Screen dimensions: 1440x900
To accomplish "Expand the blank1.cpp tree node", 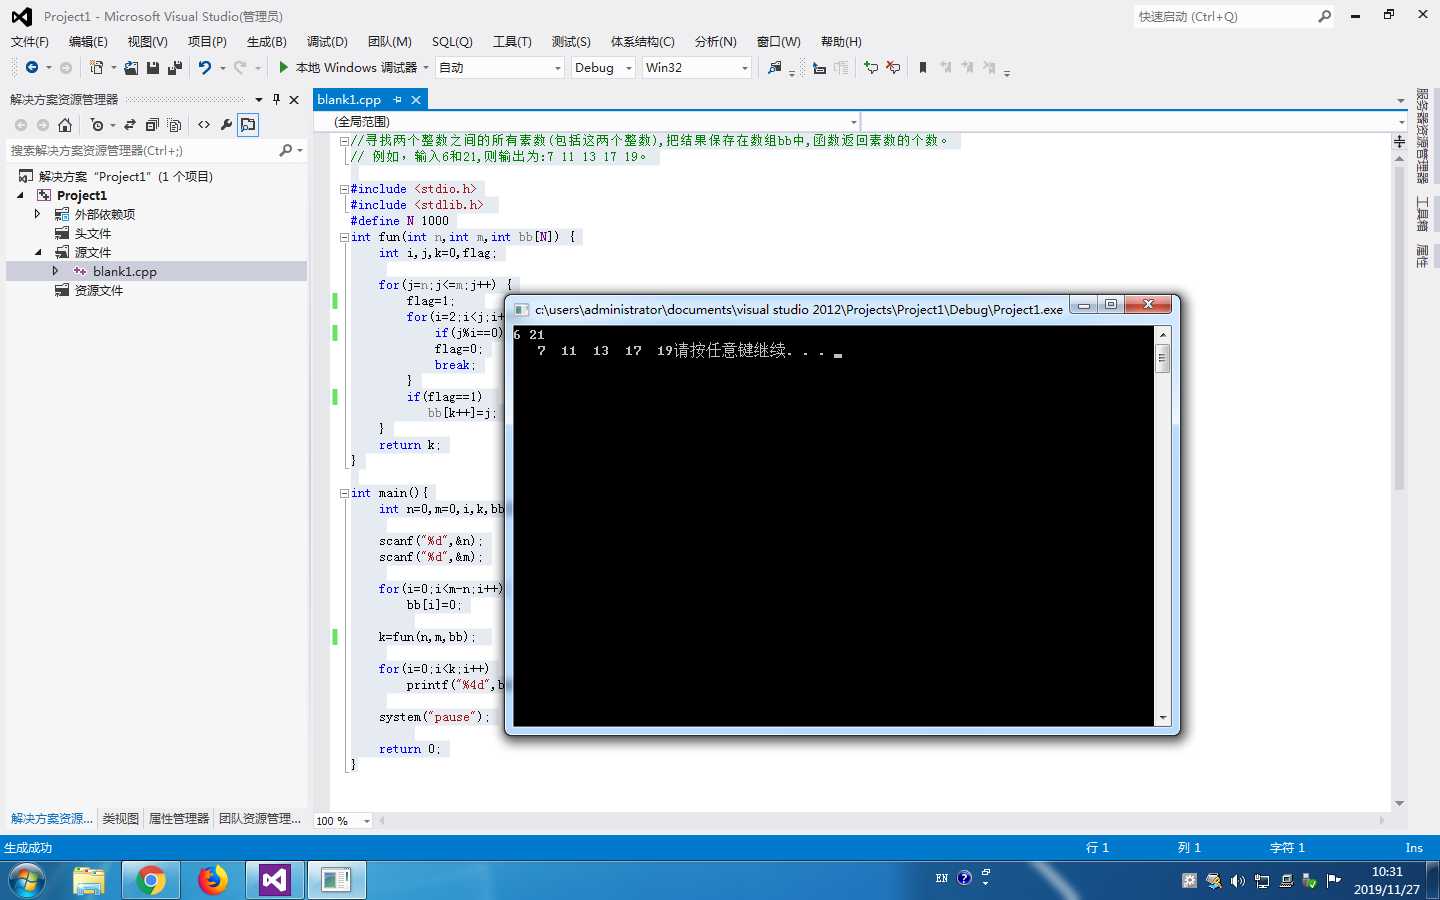I will 56,271.
